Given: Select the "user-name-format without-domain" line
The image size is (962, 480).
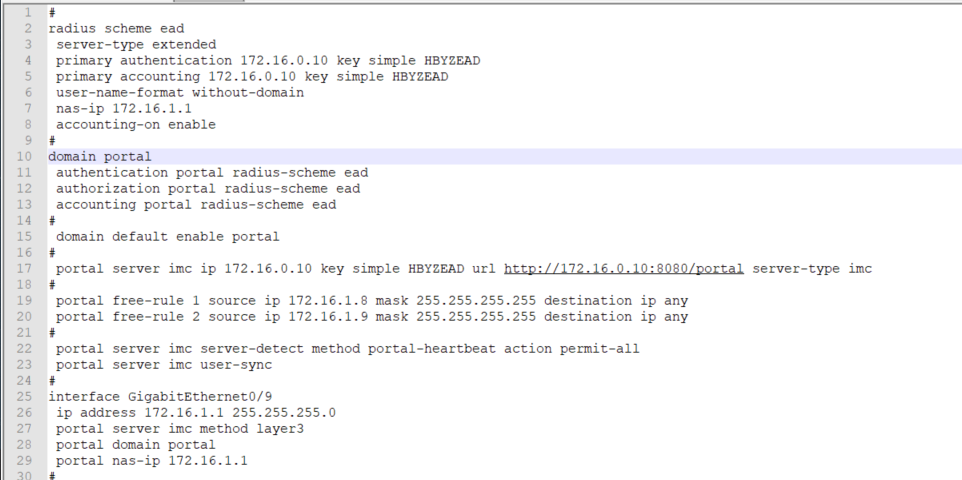Looking at the screenshot, I should click(179, 93).
